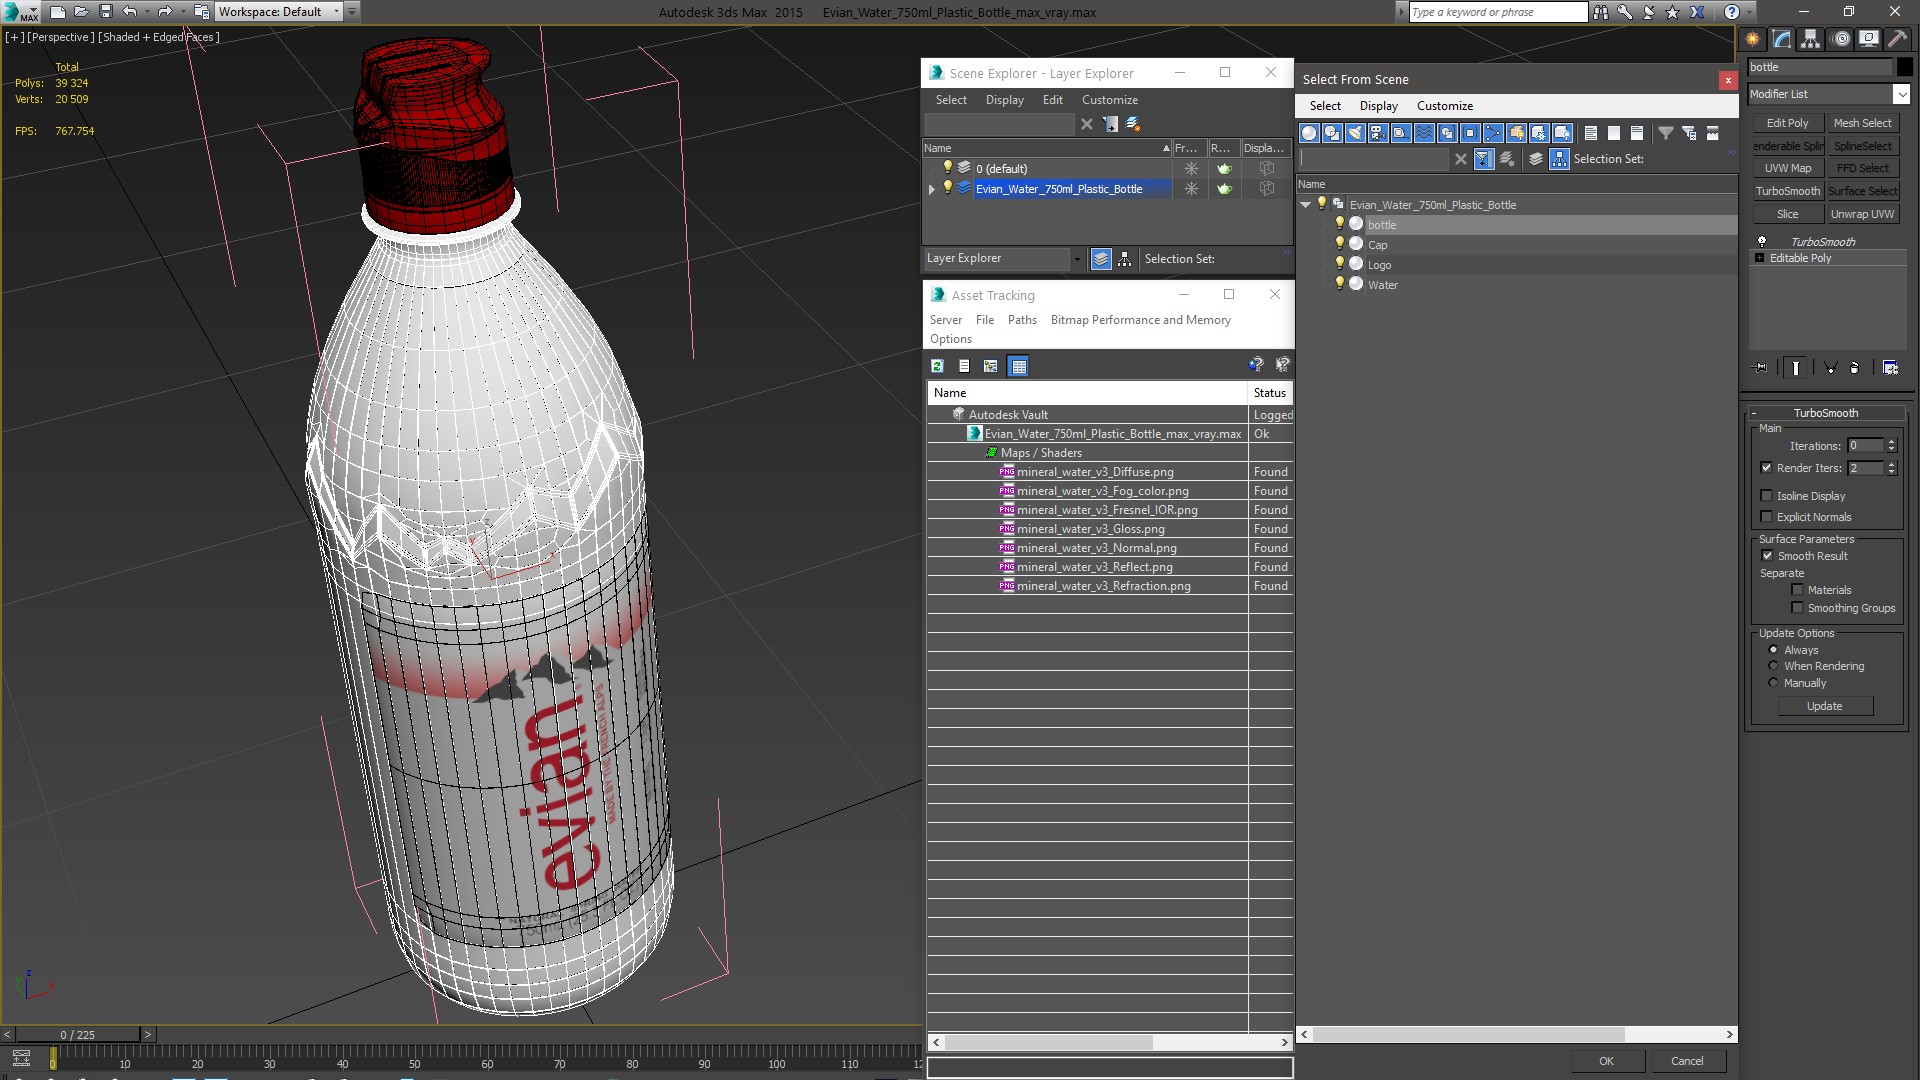Image resolution: width=1920 pixels, height=1080 pixels.
Task: Click the black object color swatch
Action: coord(1904,67)
